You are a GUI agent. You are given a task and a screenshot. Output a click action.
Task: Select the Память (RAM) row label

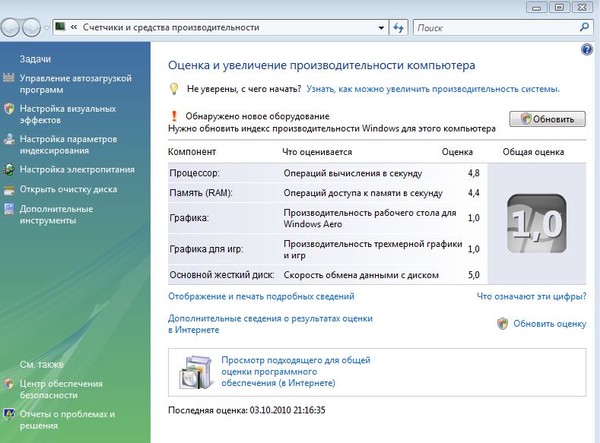tap(201, 193)
